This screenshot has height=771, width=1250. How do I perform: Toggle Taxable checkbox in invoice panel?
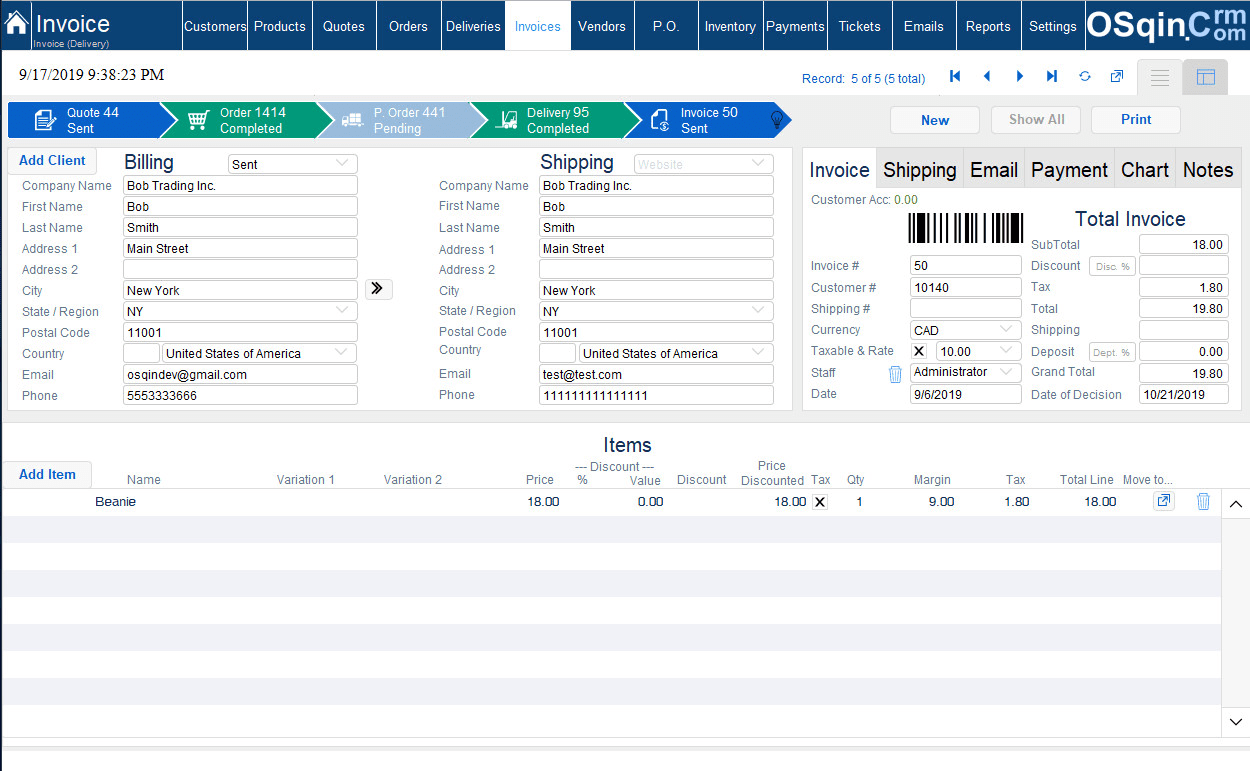[x=920, y=351]
